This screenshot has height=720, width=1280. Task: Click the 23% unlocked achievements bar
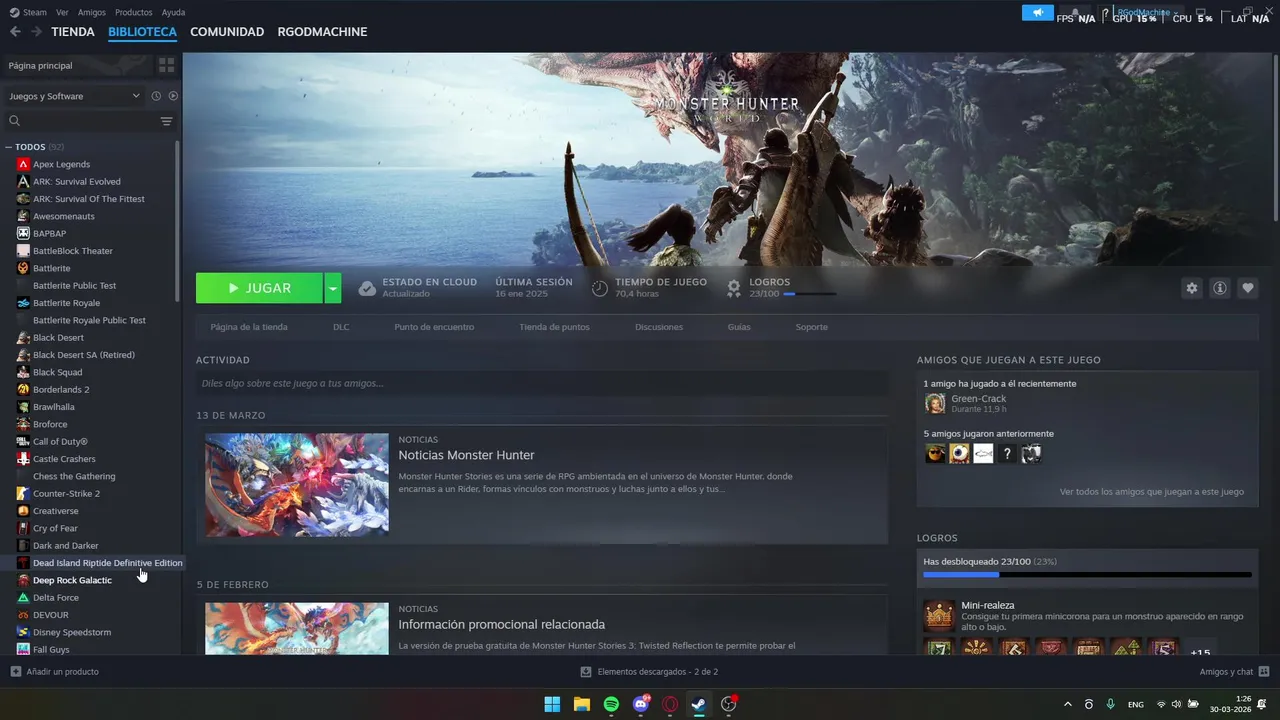[1087, 575]
